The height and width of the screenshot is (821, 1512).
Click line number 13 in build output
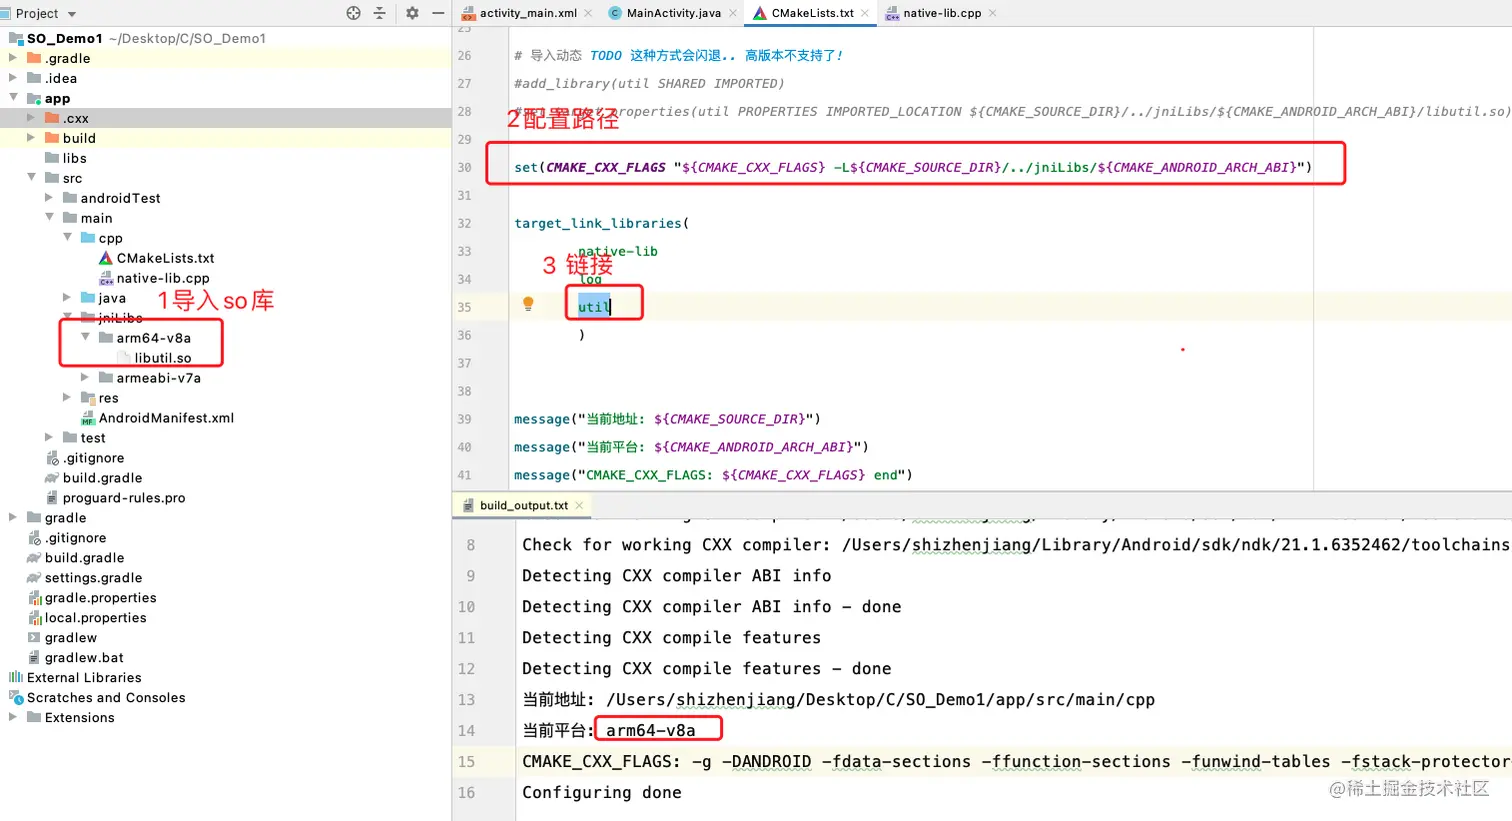[x=466, y=699]
